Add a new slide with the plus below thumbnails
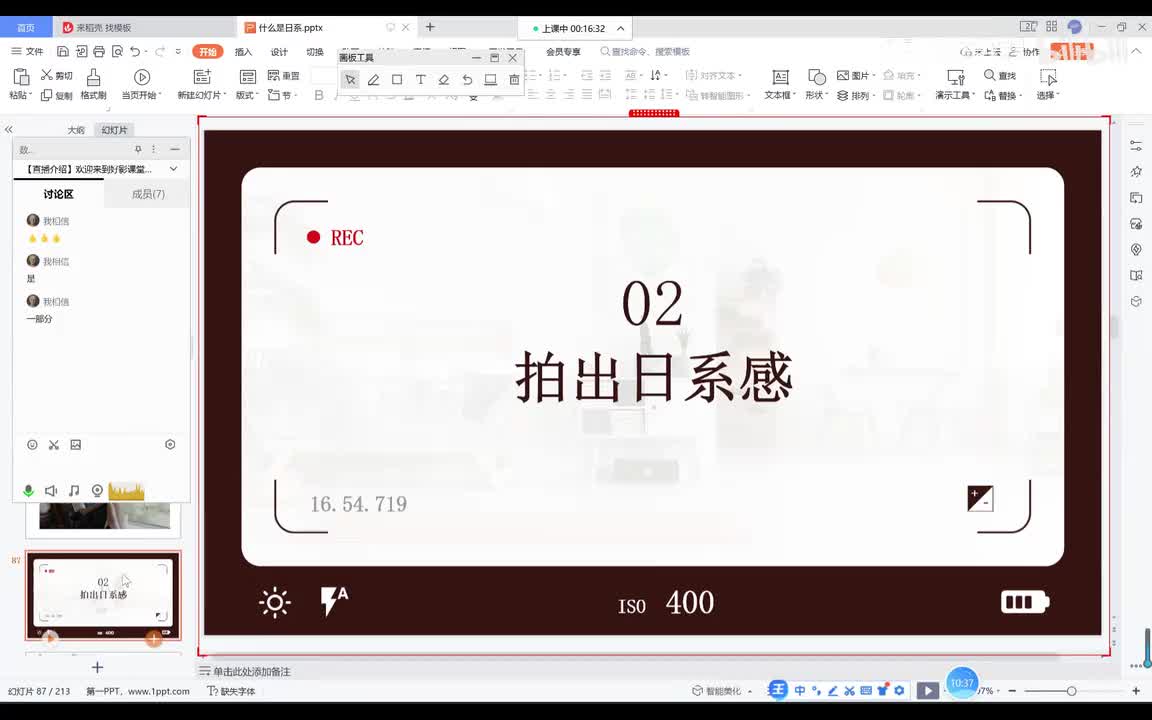1152x720 pixels. point(97,667)
